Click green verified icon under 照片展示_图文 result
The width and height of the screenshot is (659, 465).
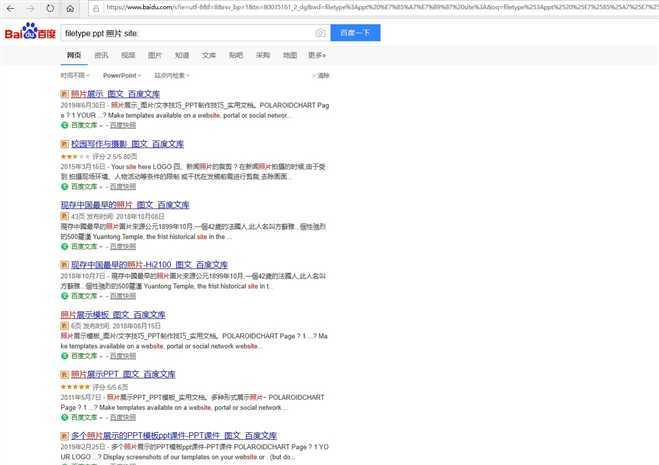pos(64,125)
